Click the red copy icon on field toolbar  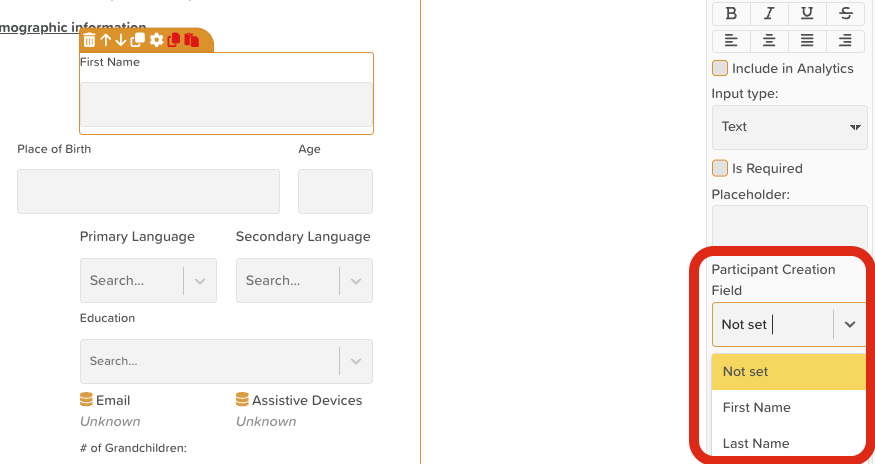(174, 40)
